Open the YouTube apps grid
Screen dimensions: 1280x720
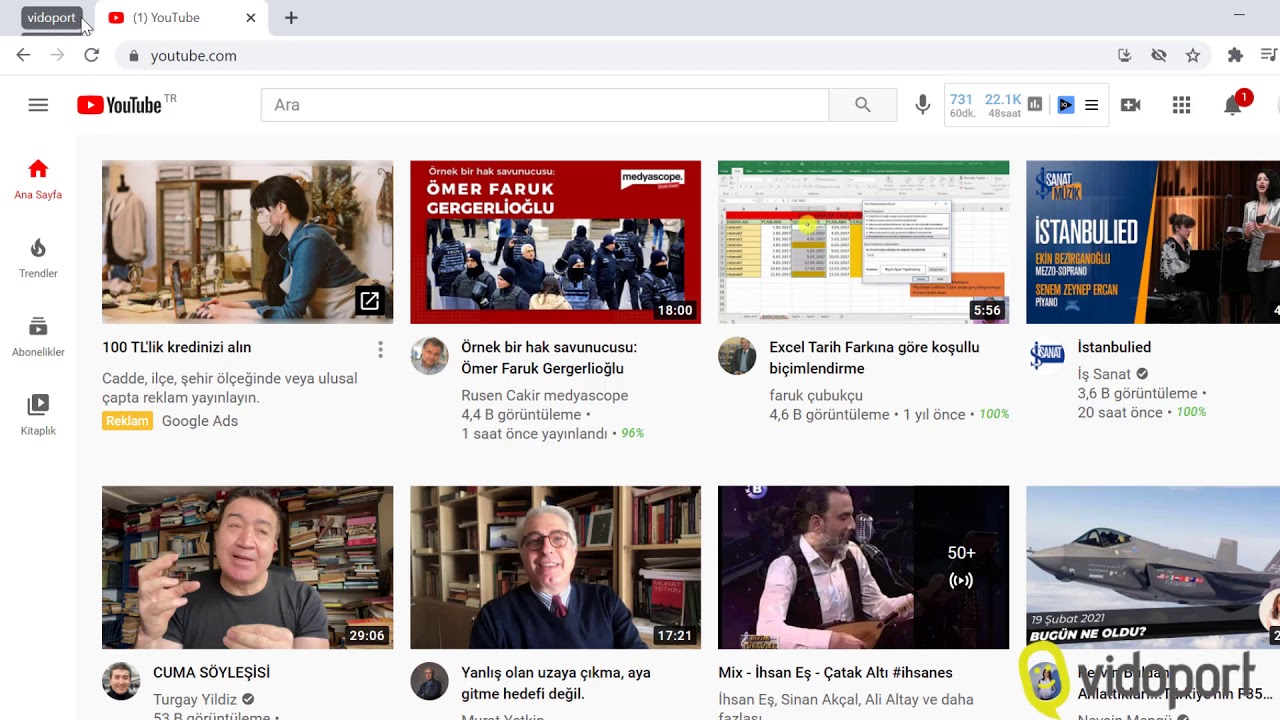pos(1181,105)
